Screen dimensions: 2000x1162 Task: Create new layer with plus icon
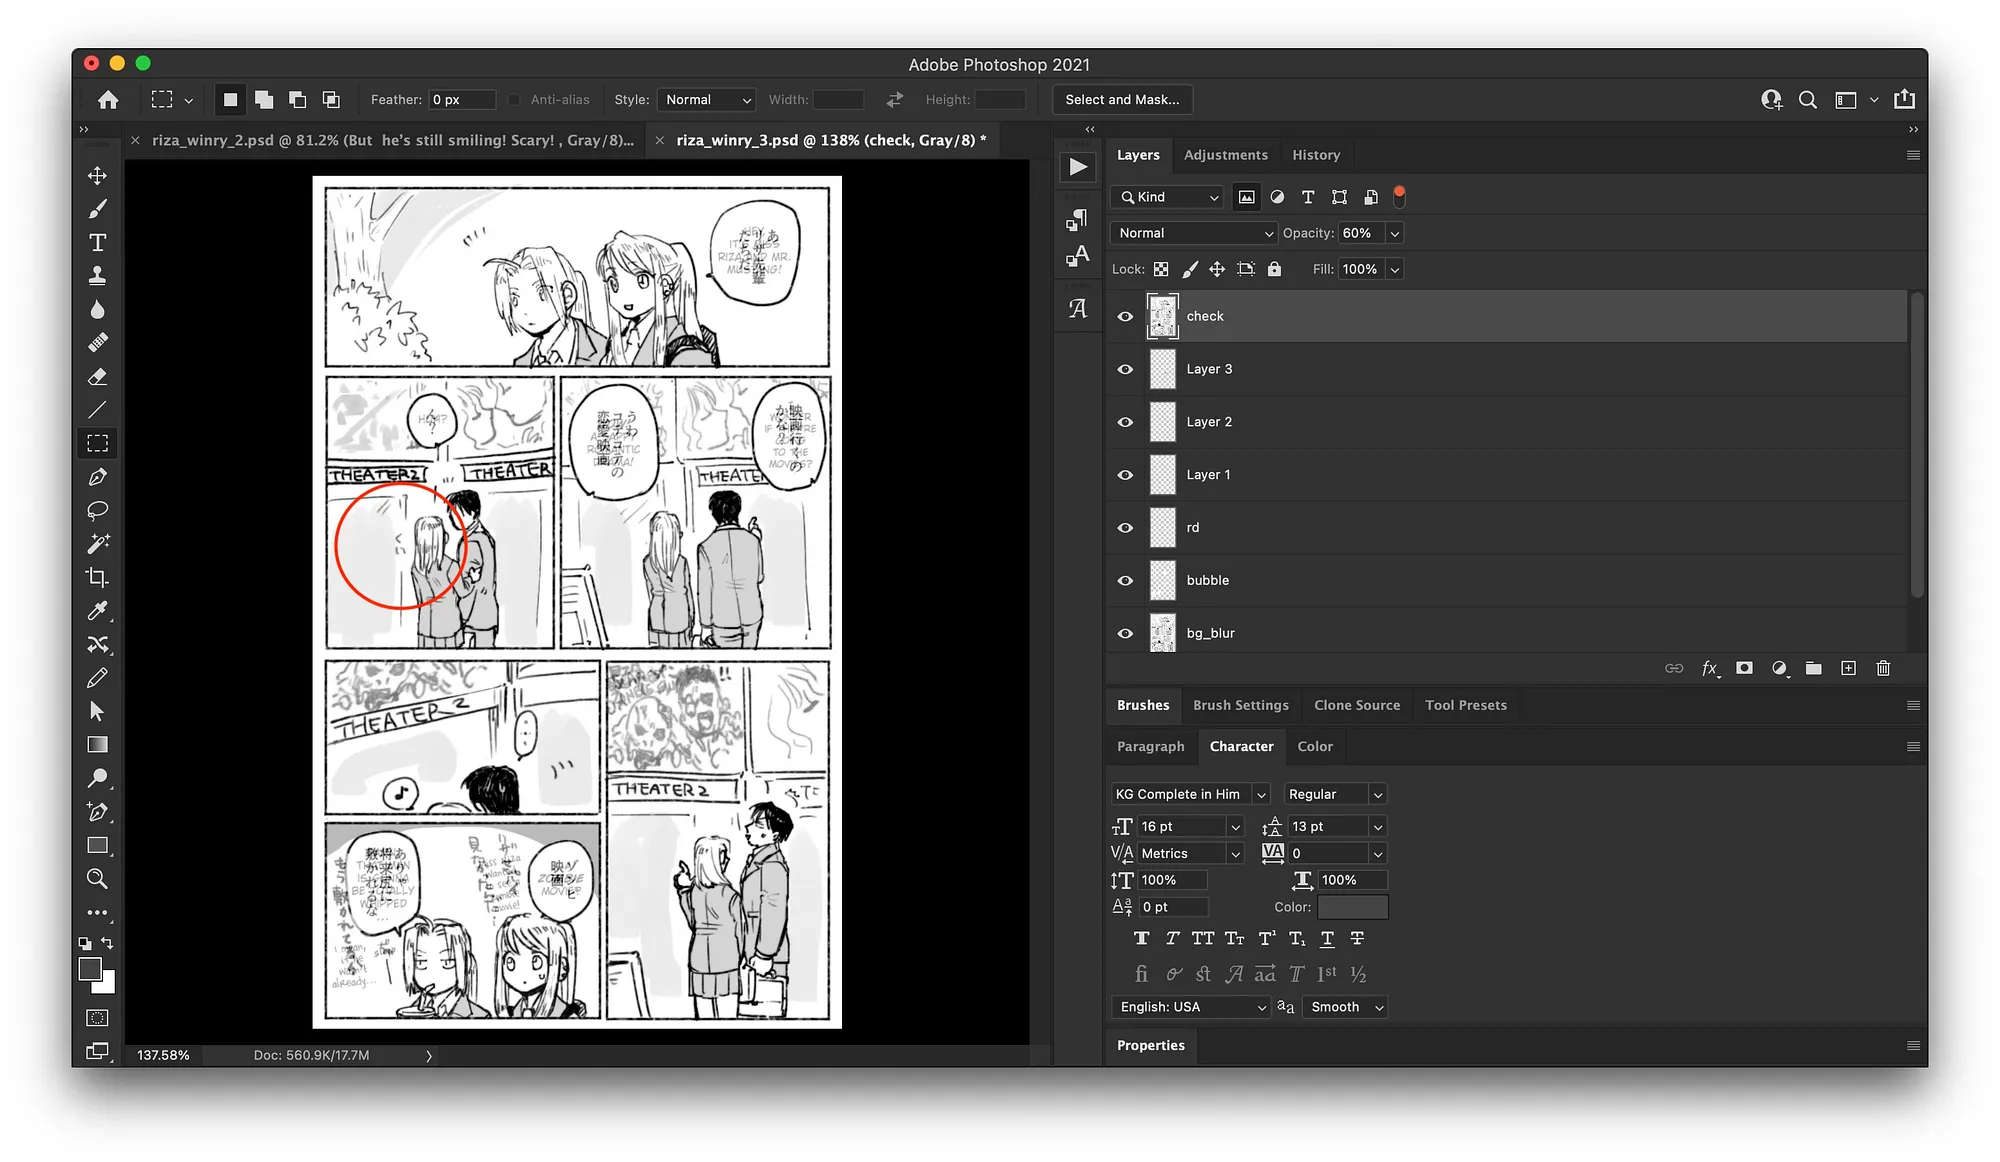[1848, 668]
